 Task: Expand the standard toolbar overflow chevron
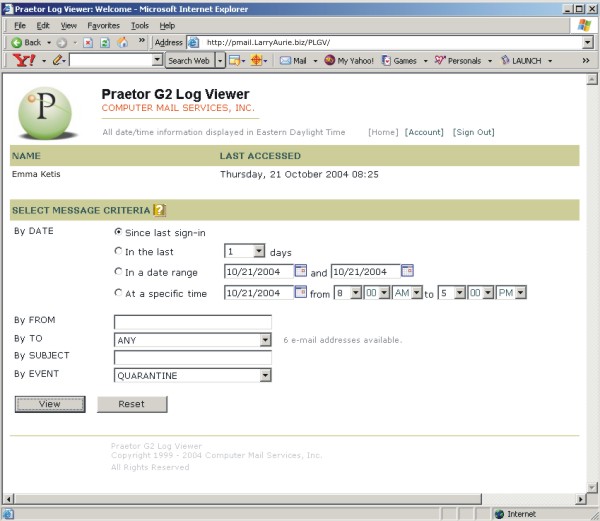(142, 40)
